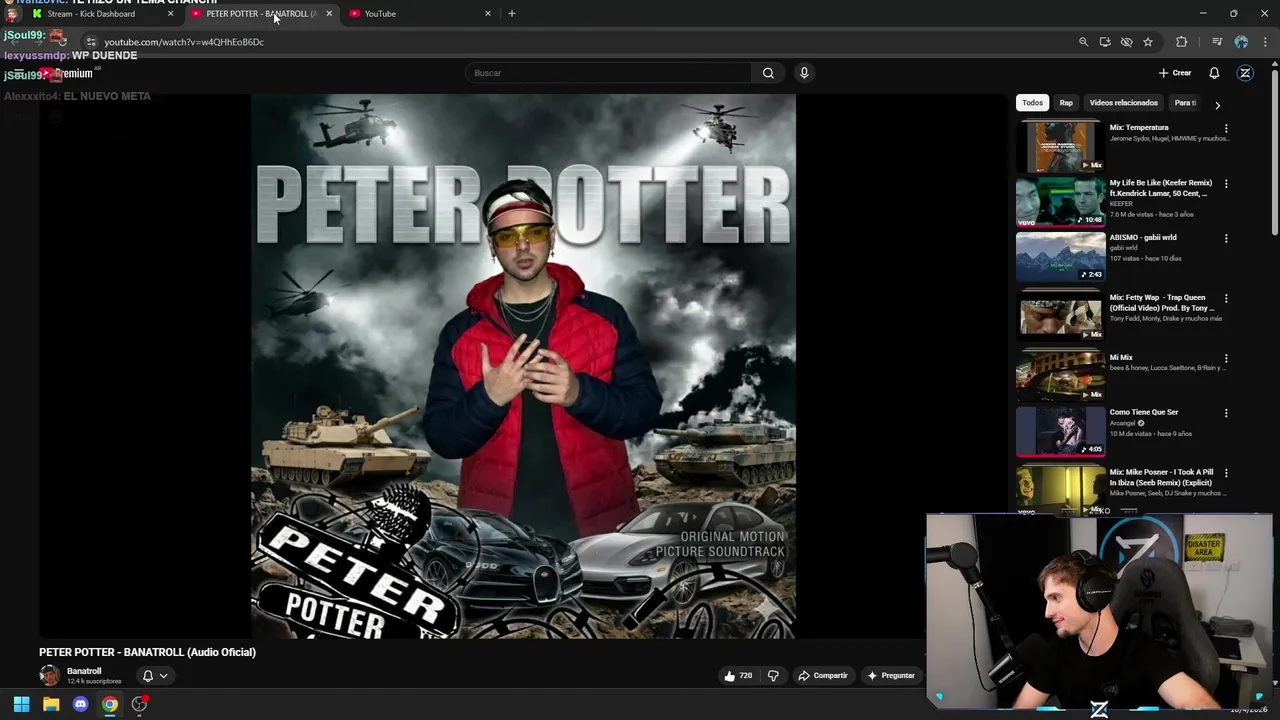
Task: Close the Kick Dashboard tab
Action: tap(170, 14)
